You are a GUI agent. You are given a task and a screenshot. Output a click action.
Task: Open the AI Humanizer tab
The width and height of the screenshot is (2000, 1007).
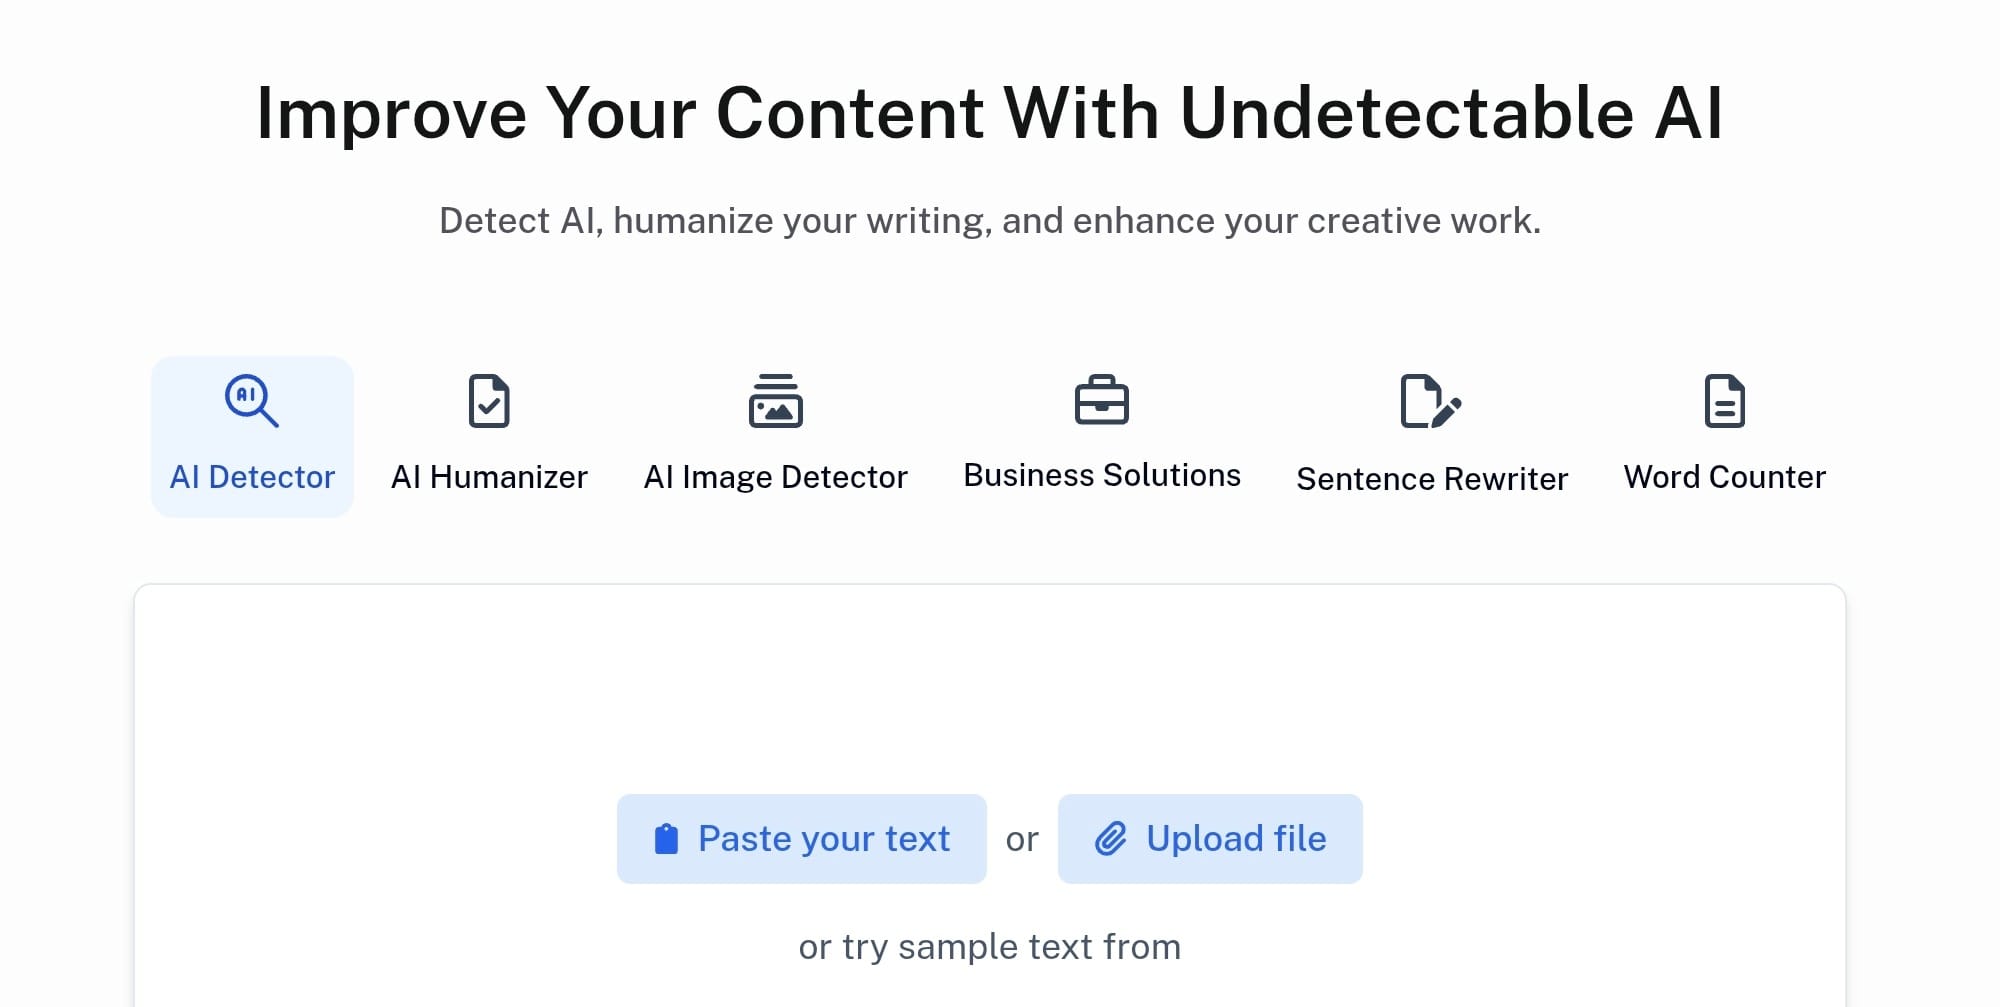click(489, 437)
